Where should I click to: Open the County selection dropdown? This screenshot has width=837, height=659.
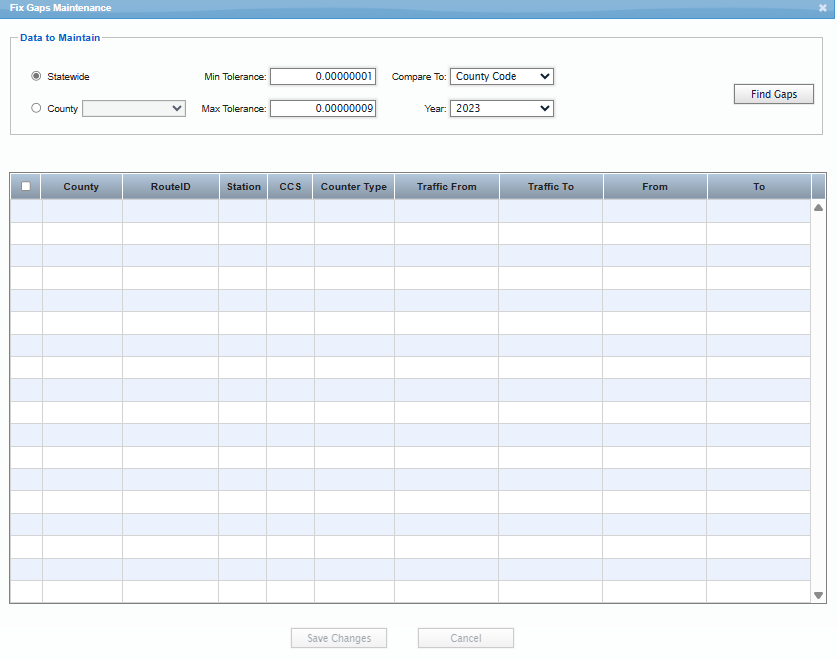pyautogui.click(x=133, y=108)
